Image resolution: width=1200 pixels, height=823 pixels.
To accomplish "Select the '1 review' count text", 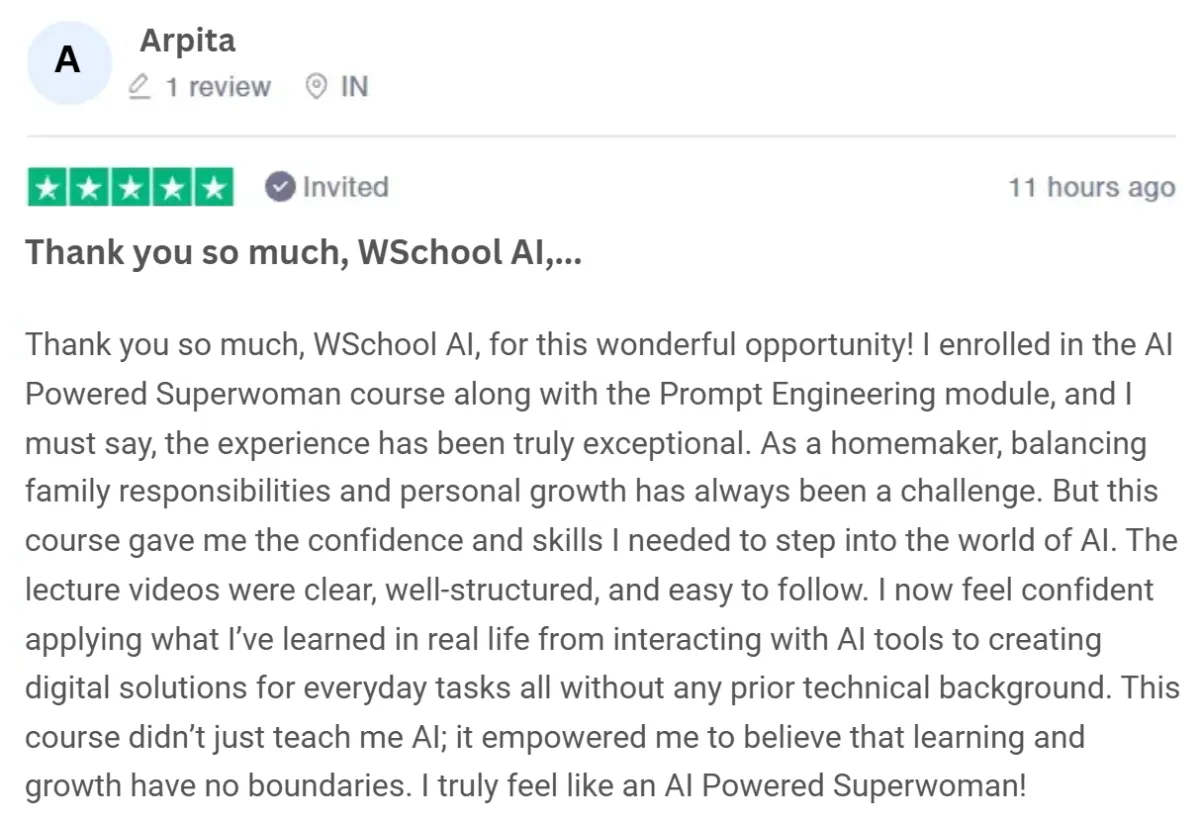I will [x=218, y=87].
